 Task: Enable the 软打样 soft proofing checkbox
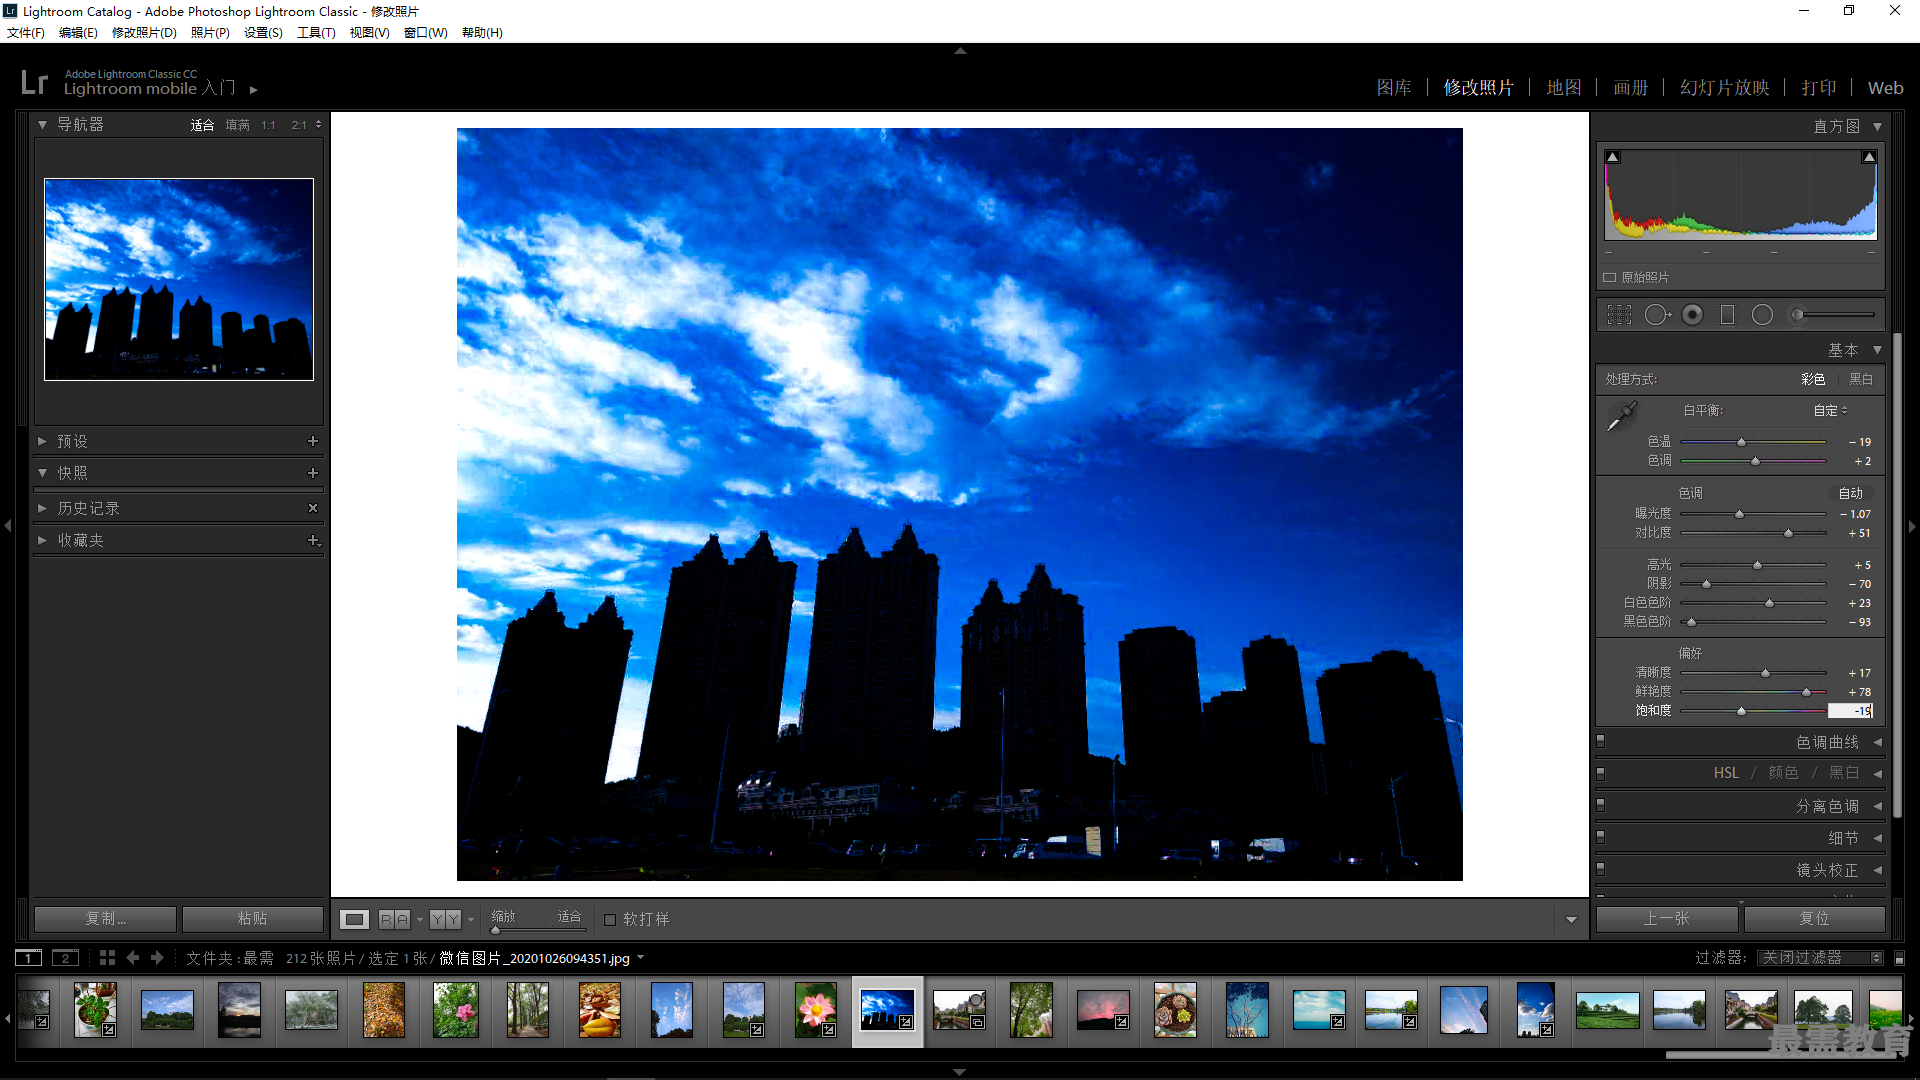[610, 920]
